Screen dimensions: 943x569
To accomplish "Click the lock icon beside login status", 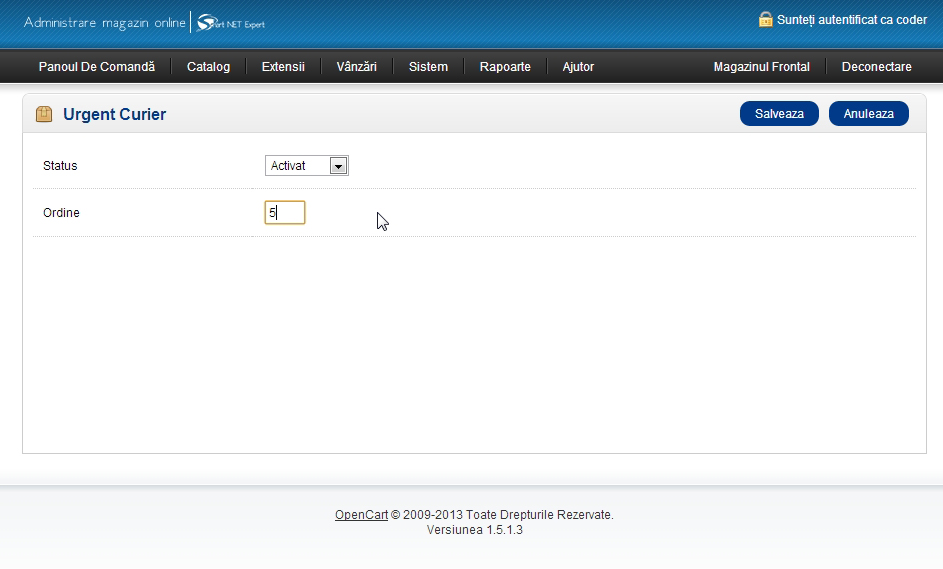I will (766, 19).
